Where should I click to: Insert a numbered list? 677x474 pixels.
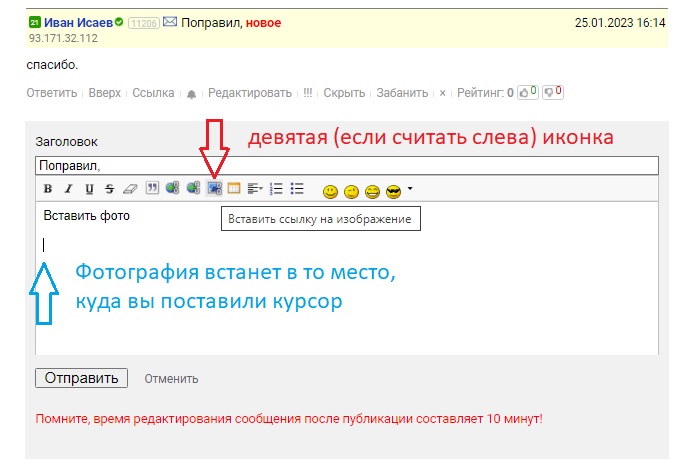point(276,189)
